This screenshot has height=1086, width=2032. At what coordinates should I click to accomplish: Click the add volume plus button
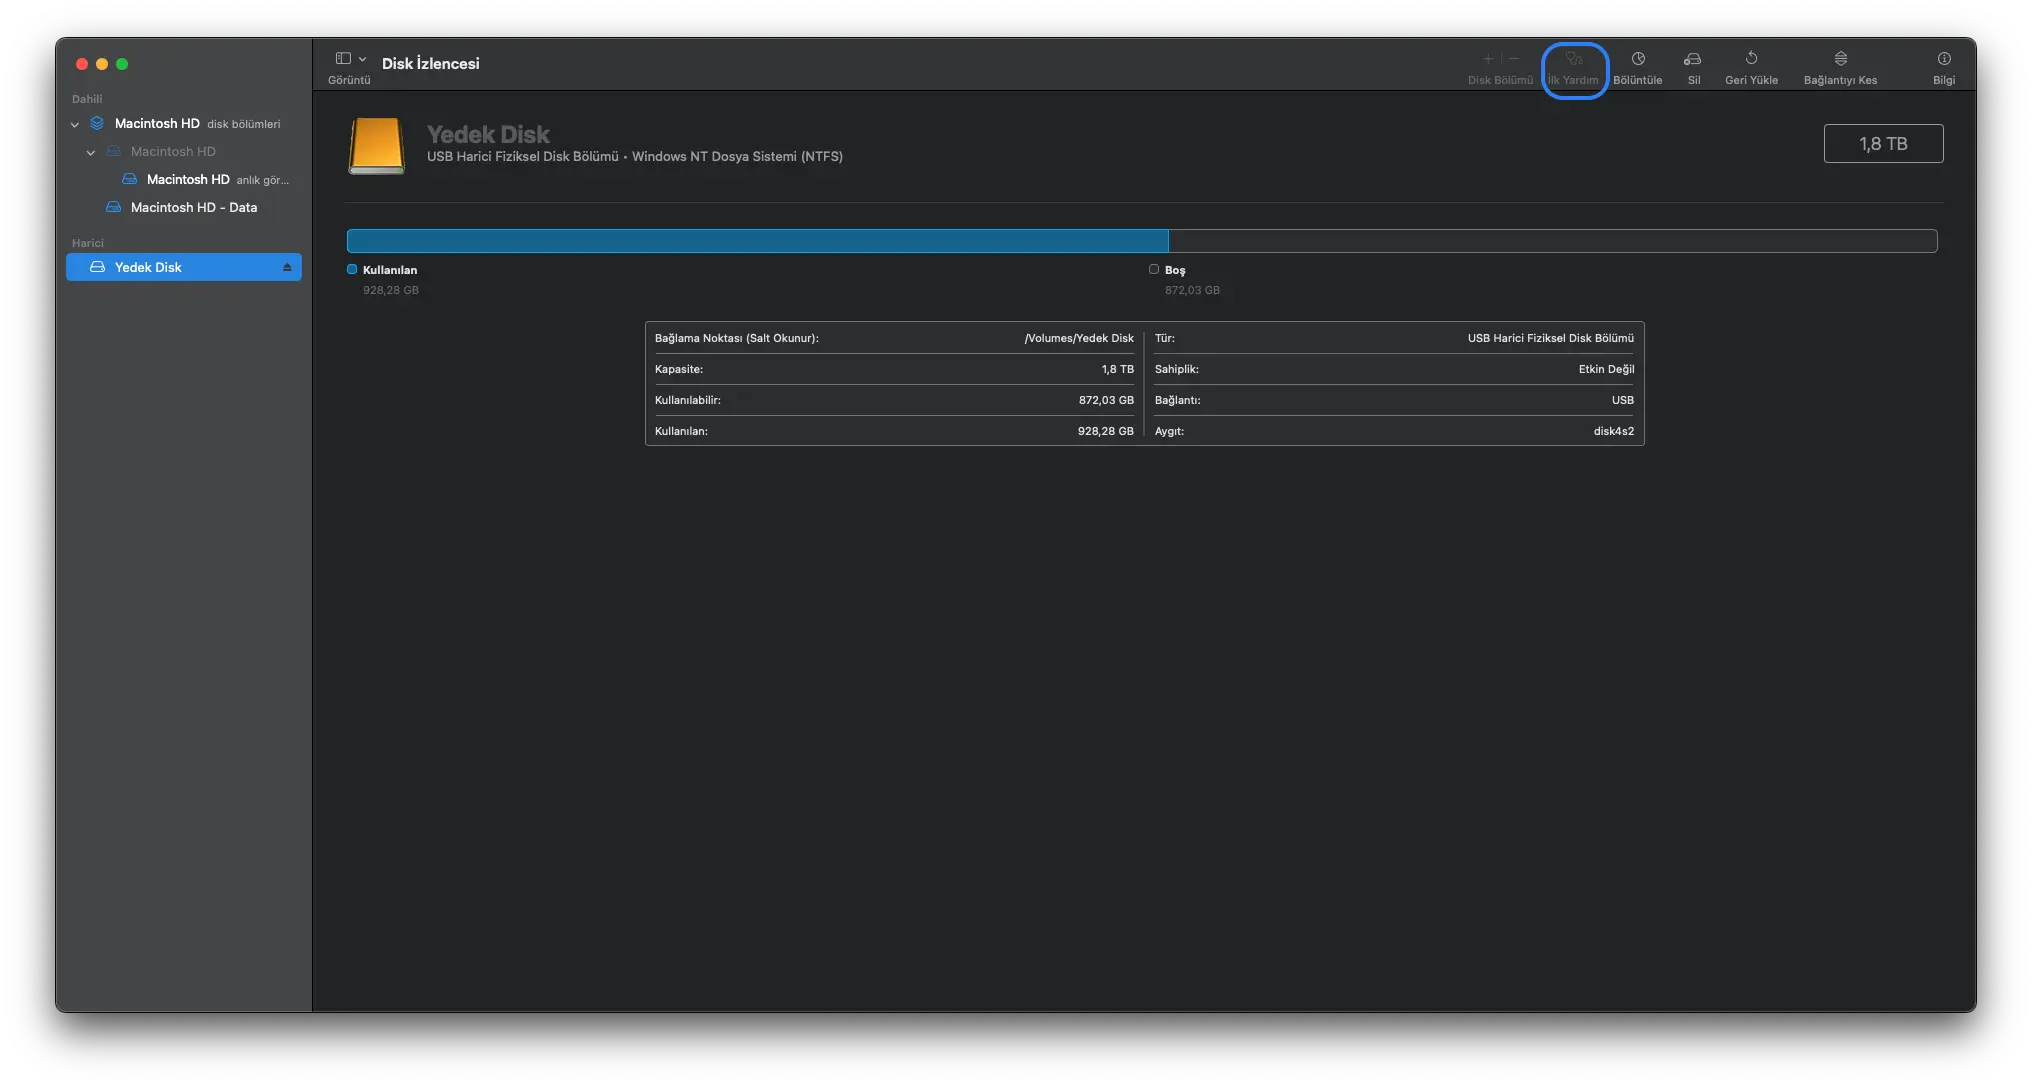click(x=1488, y=59)
